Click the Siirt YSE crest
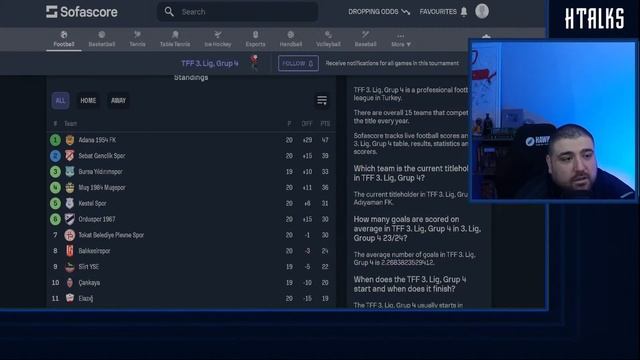The image size is (640, 360). pos(70,267)
